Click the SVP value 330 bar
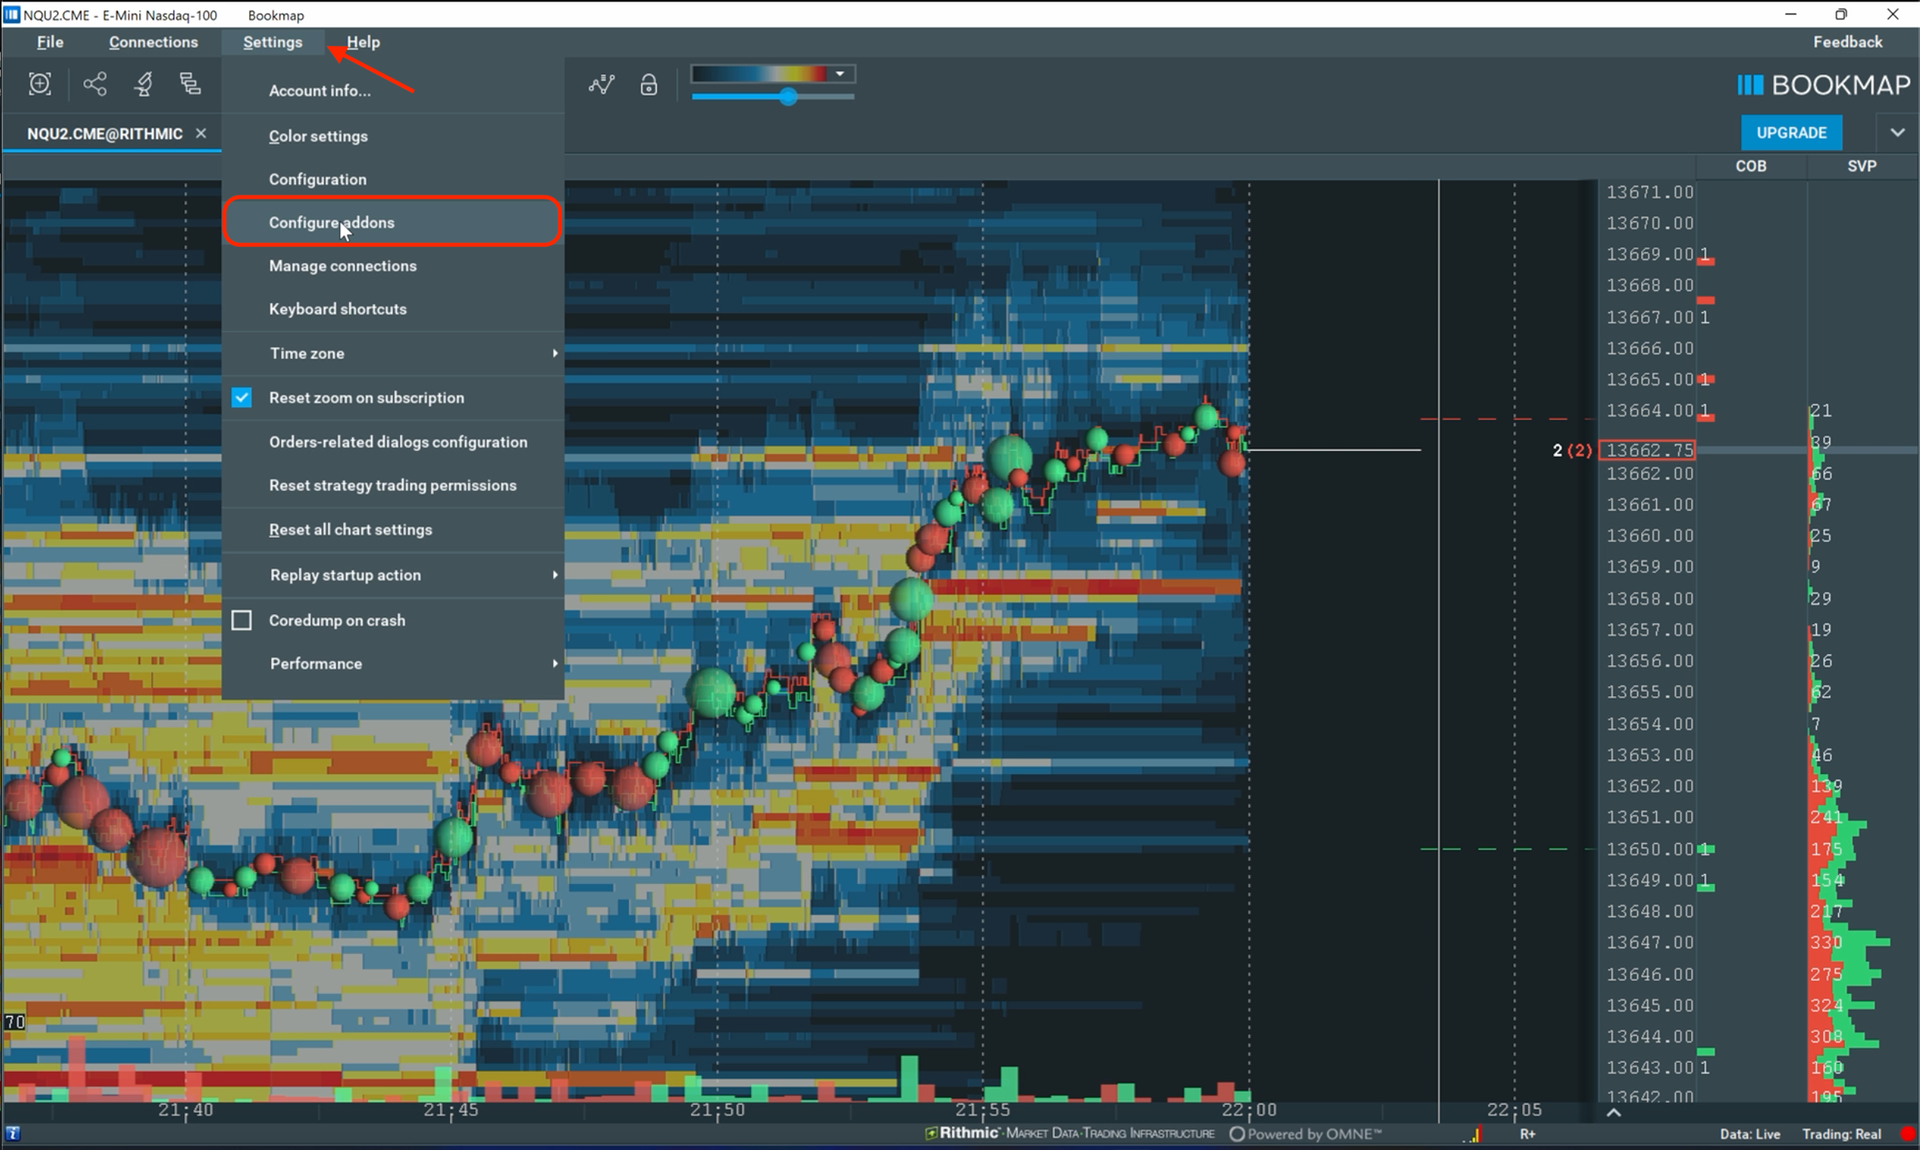The height and width of the screenshot is (1150, 1920). point(1849,943)
